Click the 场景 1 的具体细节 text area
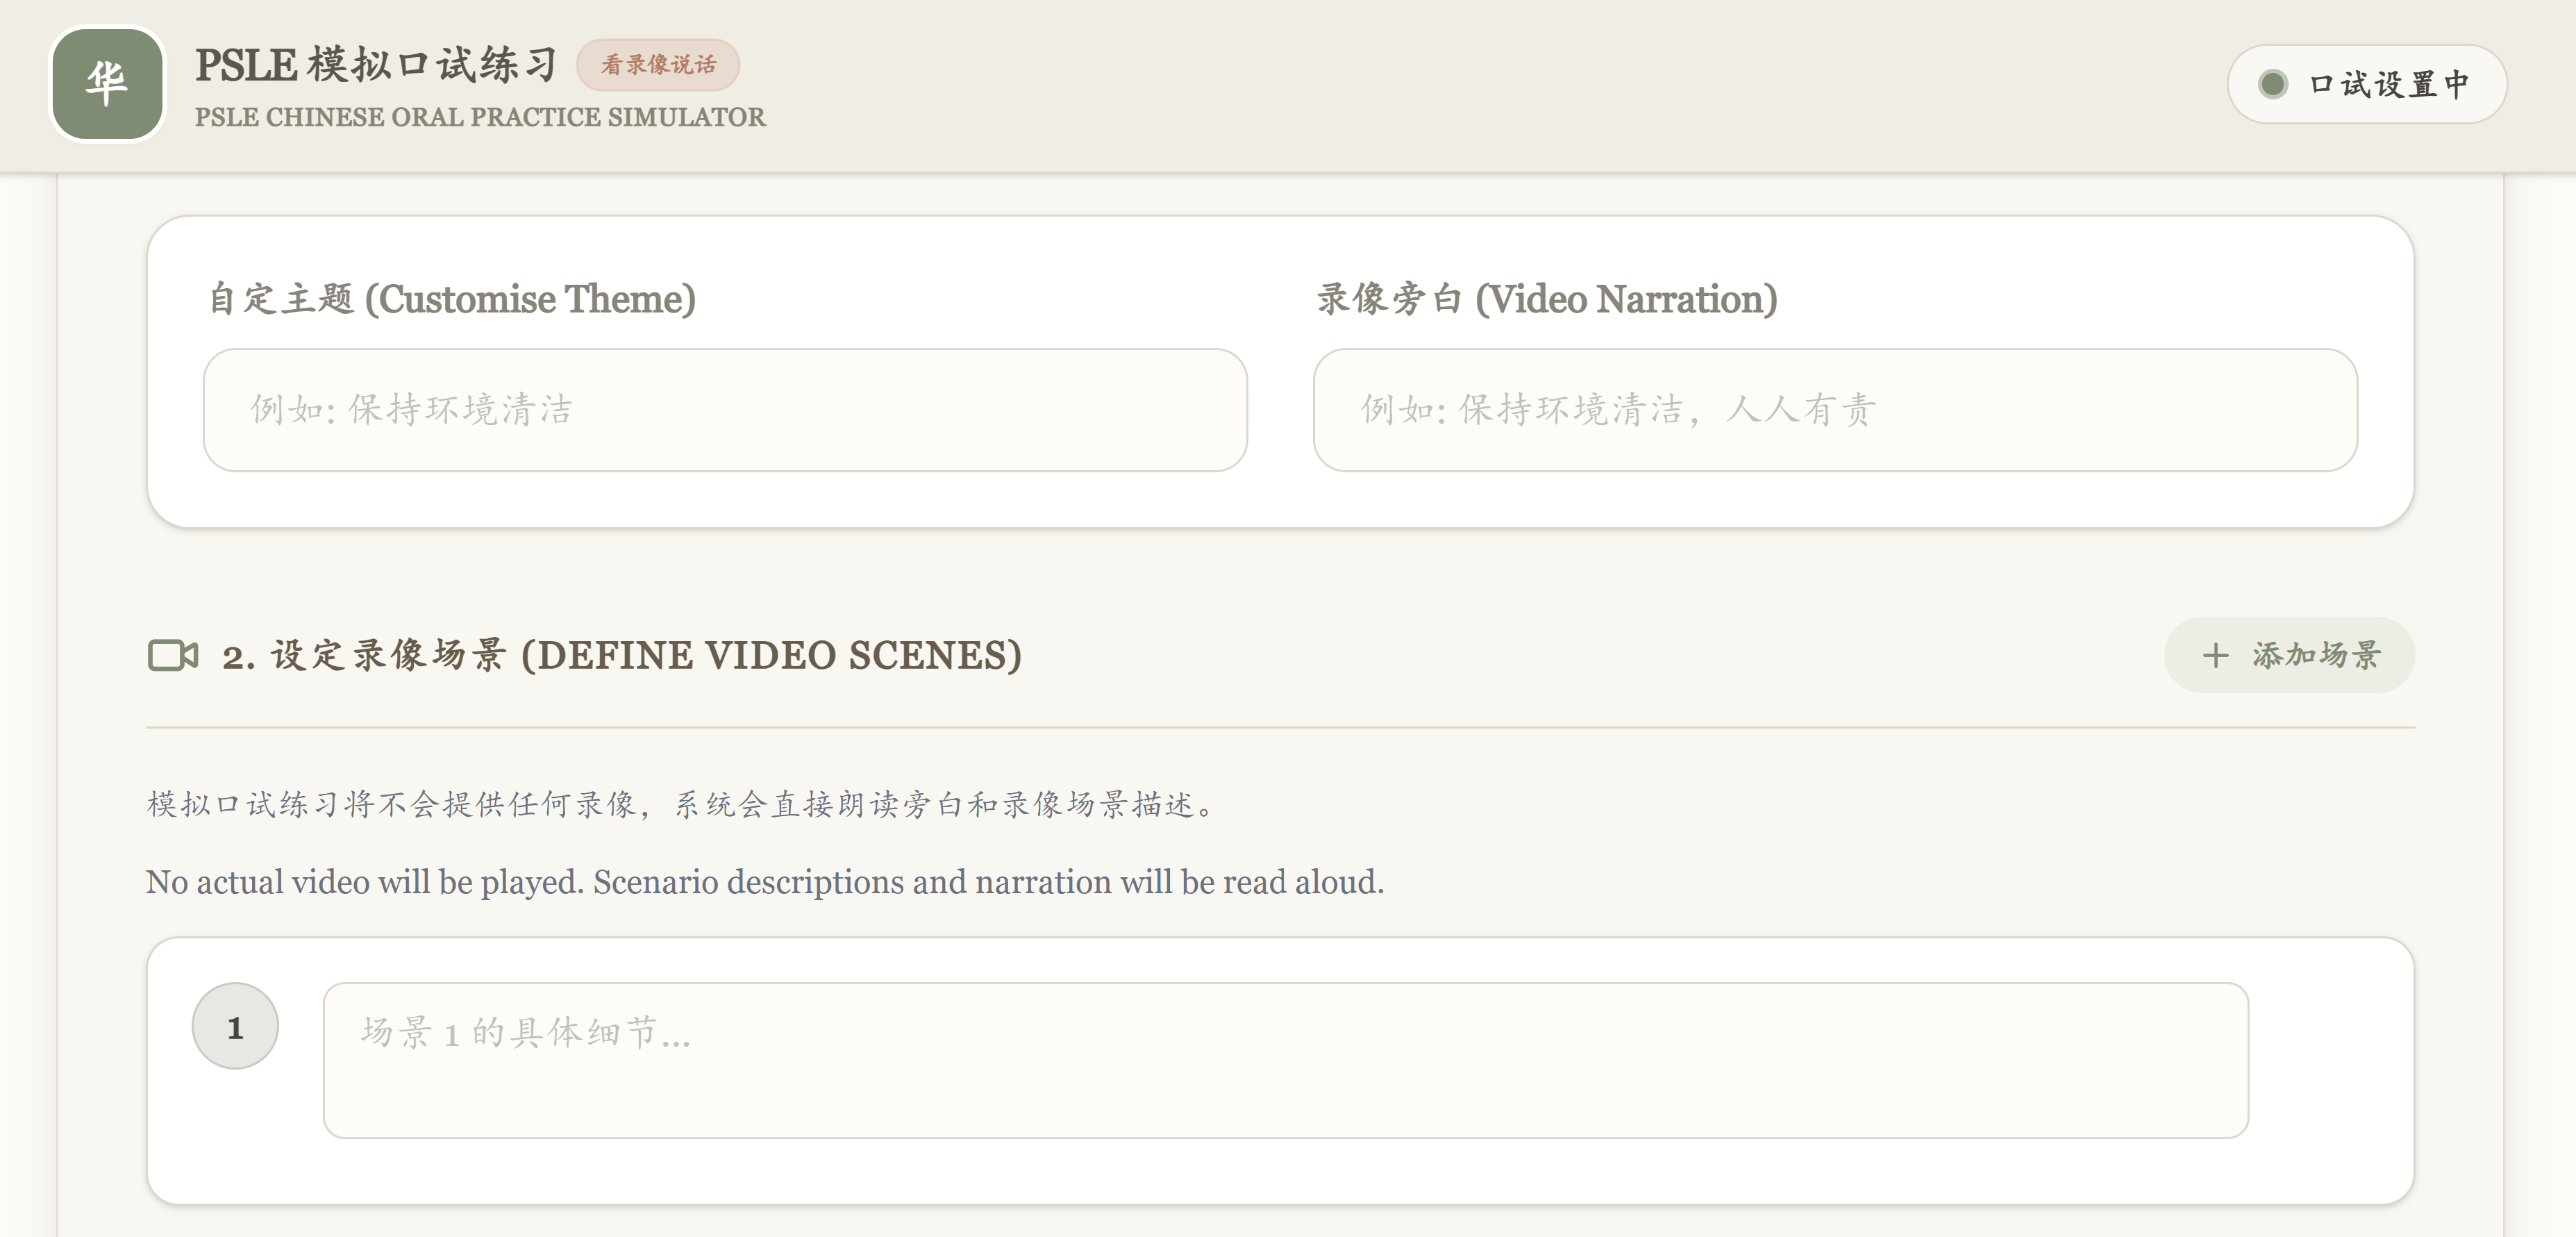This screenshot has width=2576, height=1237. [x=1286, y=1060]
